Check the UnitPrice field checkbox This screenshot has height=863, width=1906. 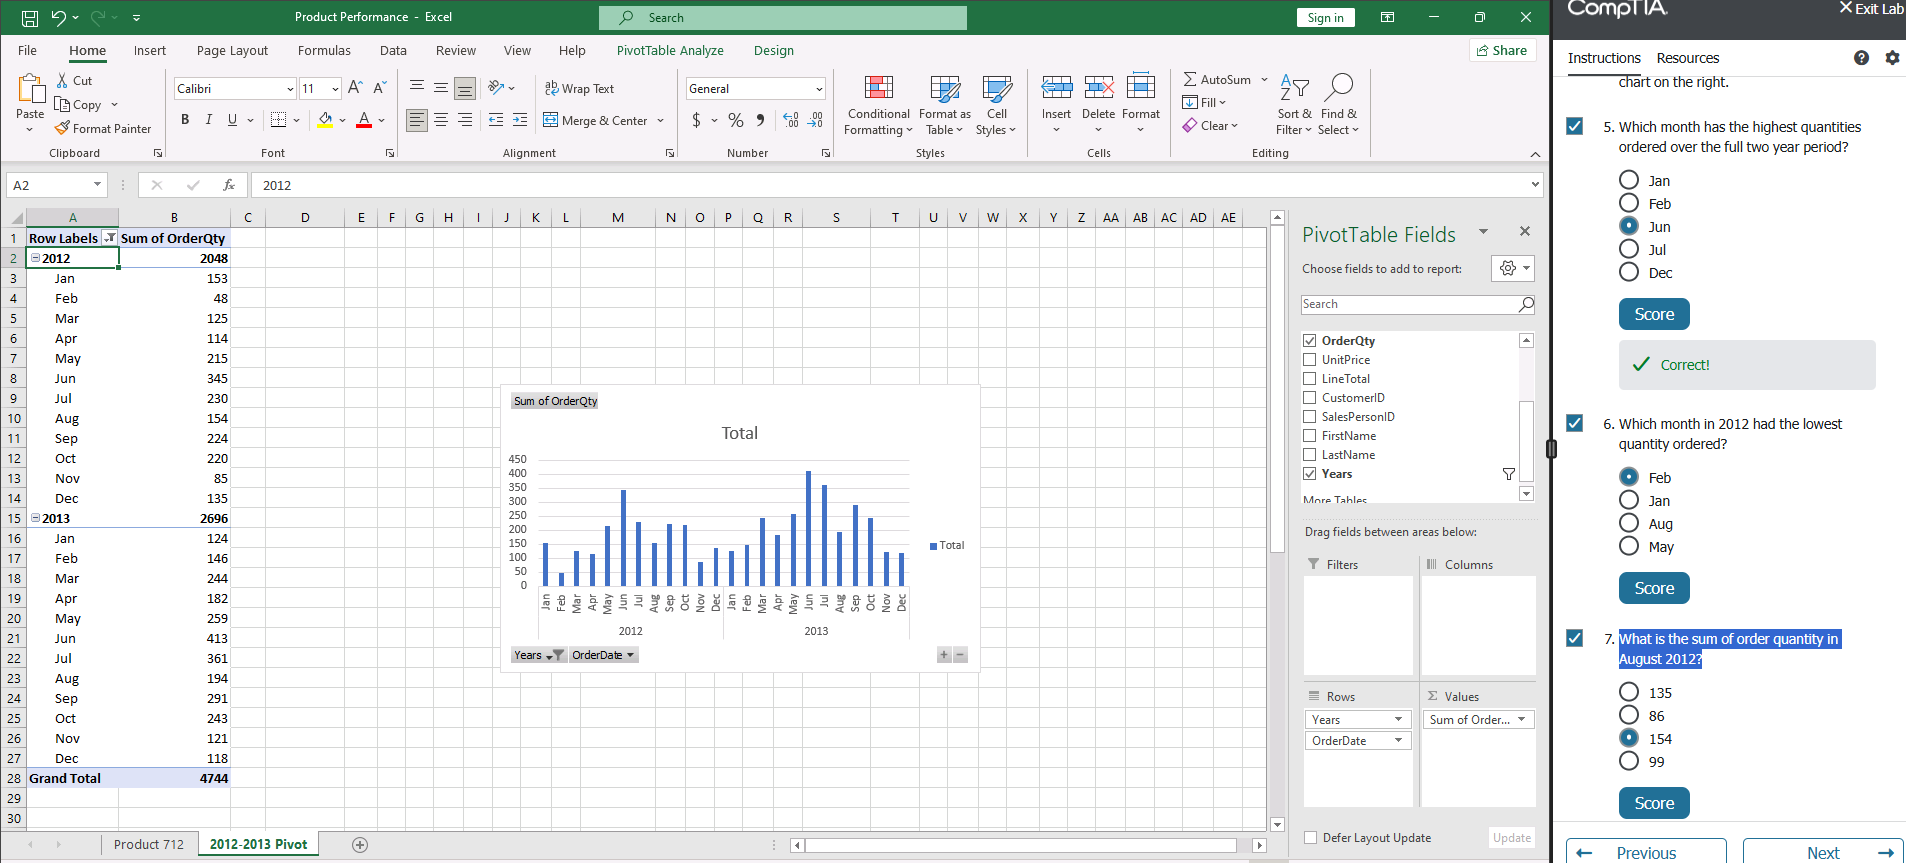click(1309, 360)
